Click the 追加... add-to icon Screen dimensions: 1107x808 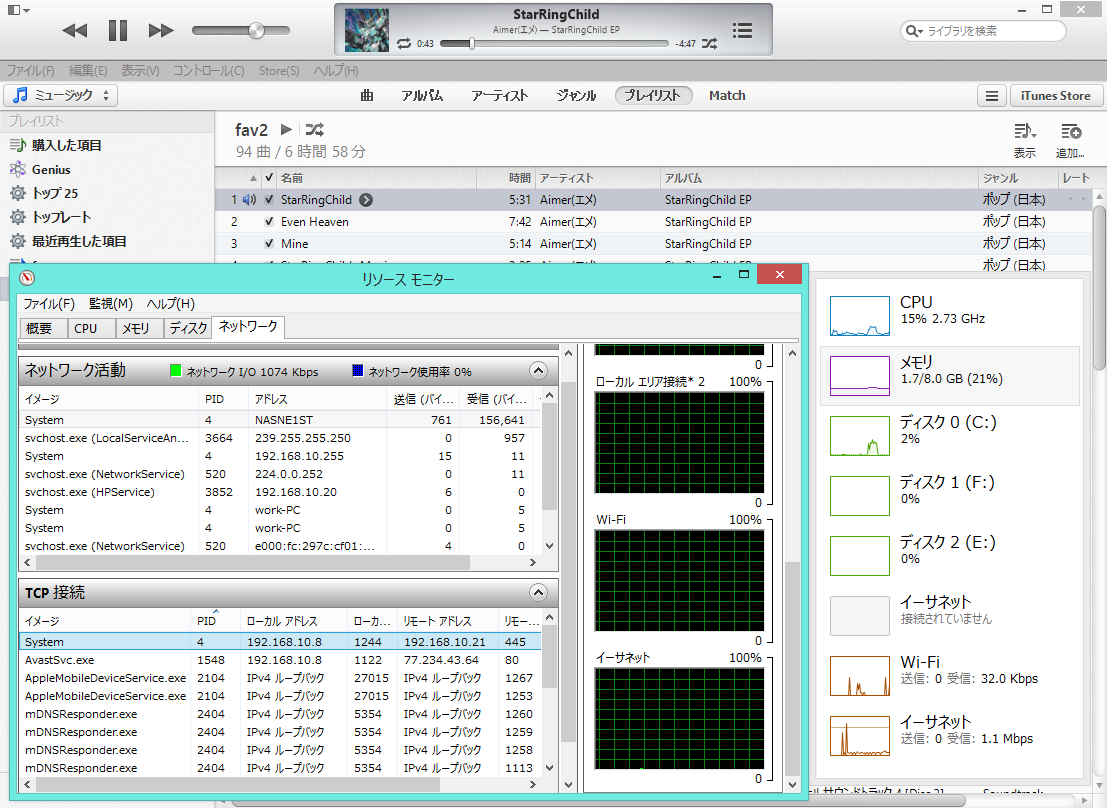[x=1070, y=140]
